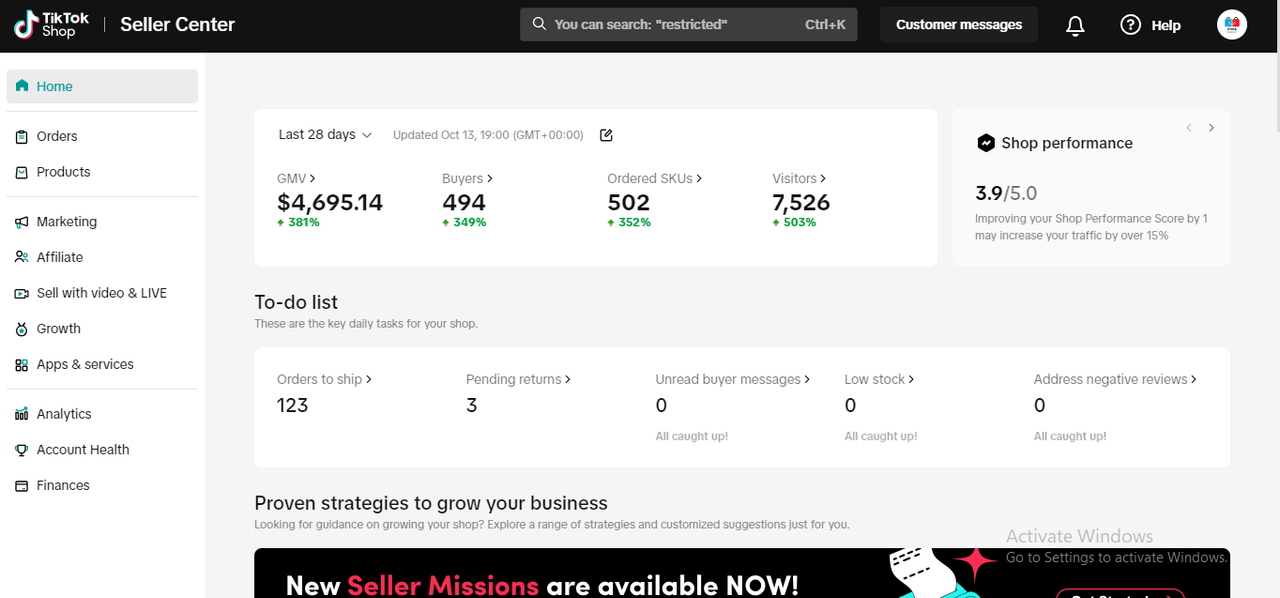This screenshot has height=598, width=1280.
Task: Click the Account Health trophy icon
Action: (21, 450)
